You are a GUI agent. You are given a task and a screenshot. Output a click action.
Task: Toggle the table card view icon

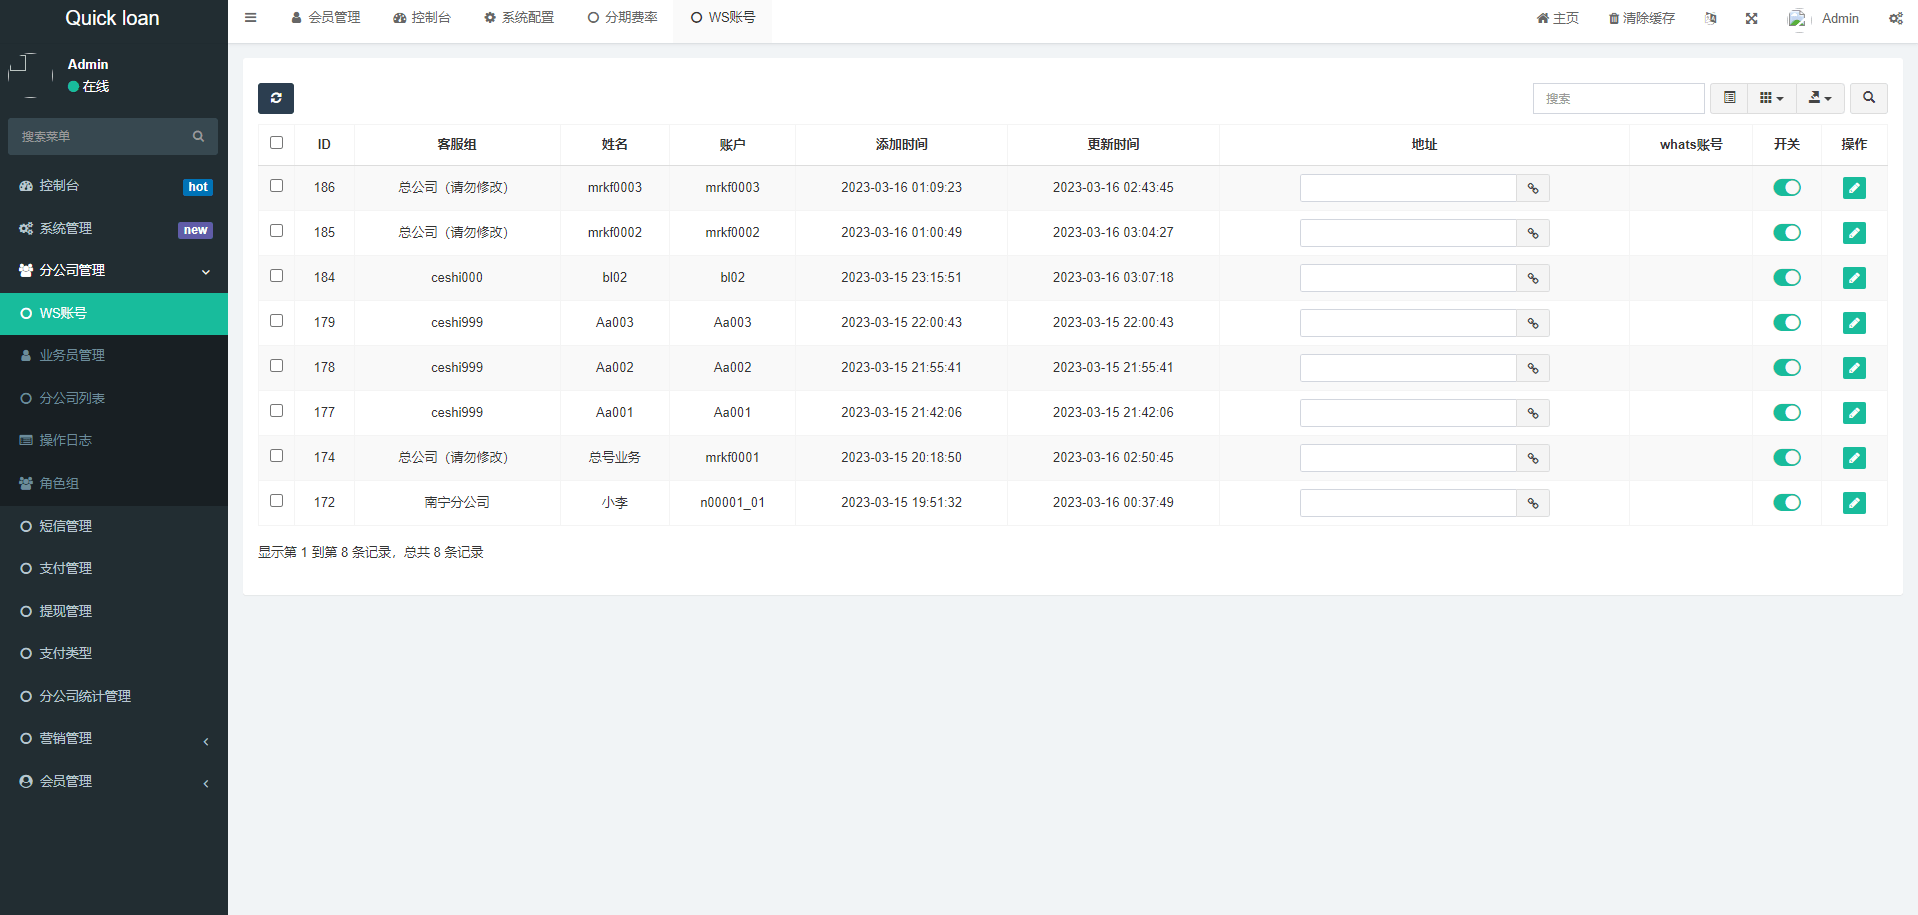[x=1729, y=98]
